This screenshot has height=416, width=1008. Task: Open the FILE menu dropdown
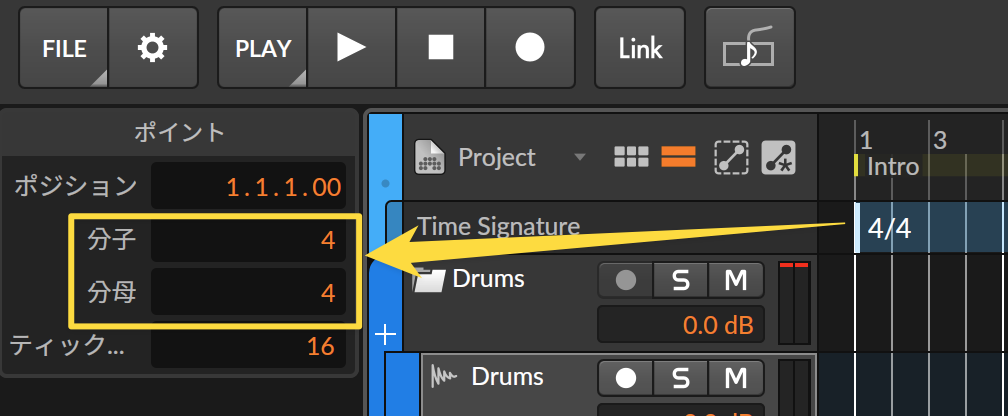tap(64, 48)
